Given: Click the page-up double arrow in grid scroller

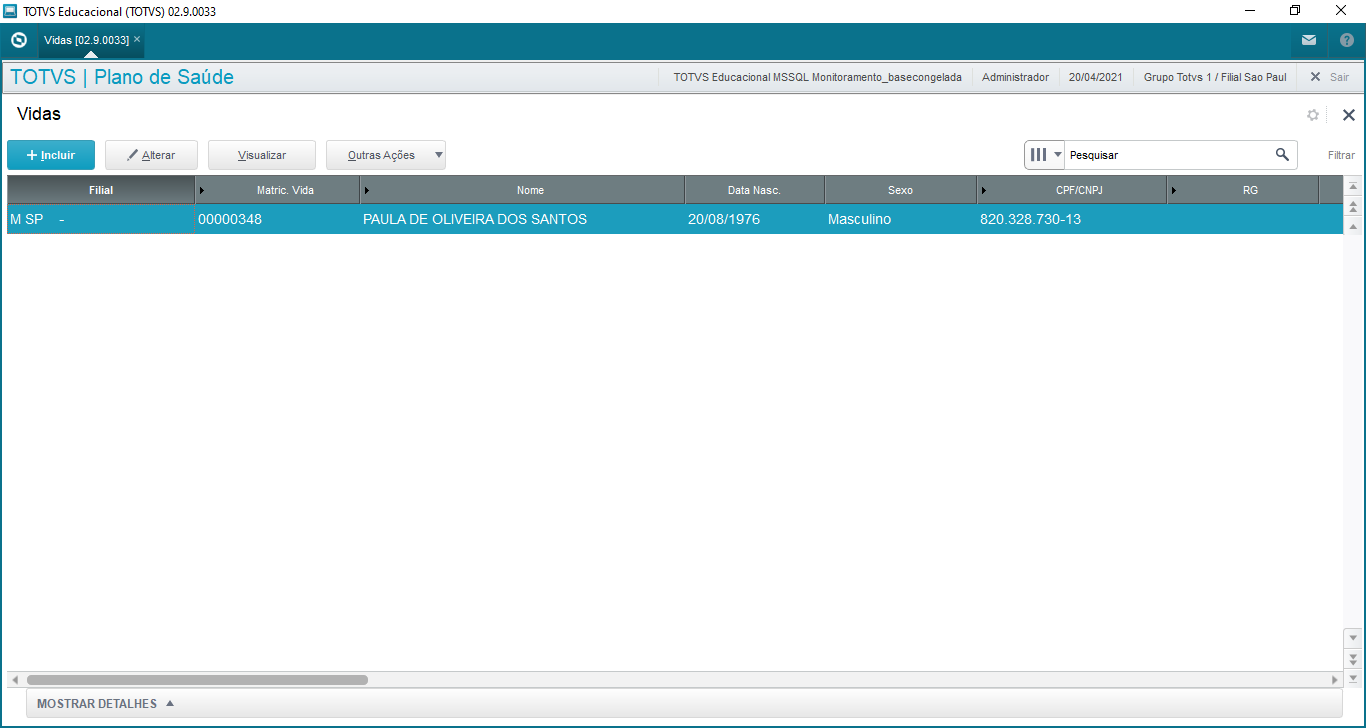Looking at the screenshot, I should [x=1353, y=207].
